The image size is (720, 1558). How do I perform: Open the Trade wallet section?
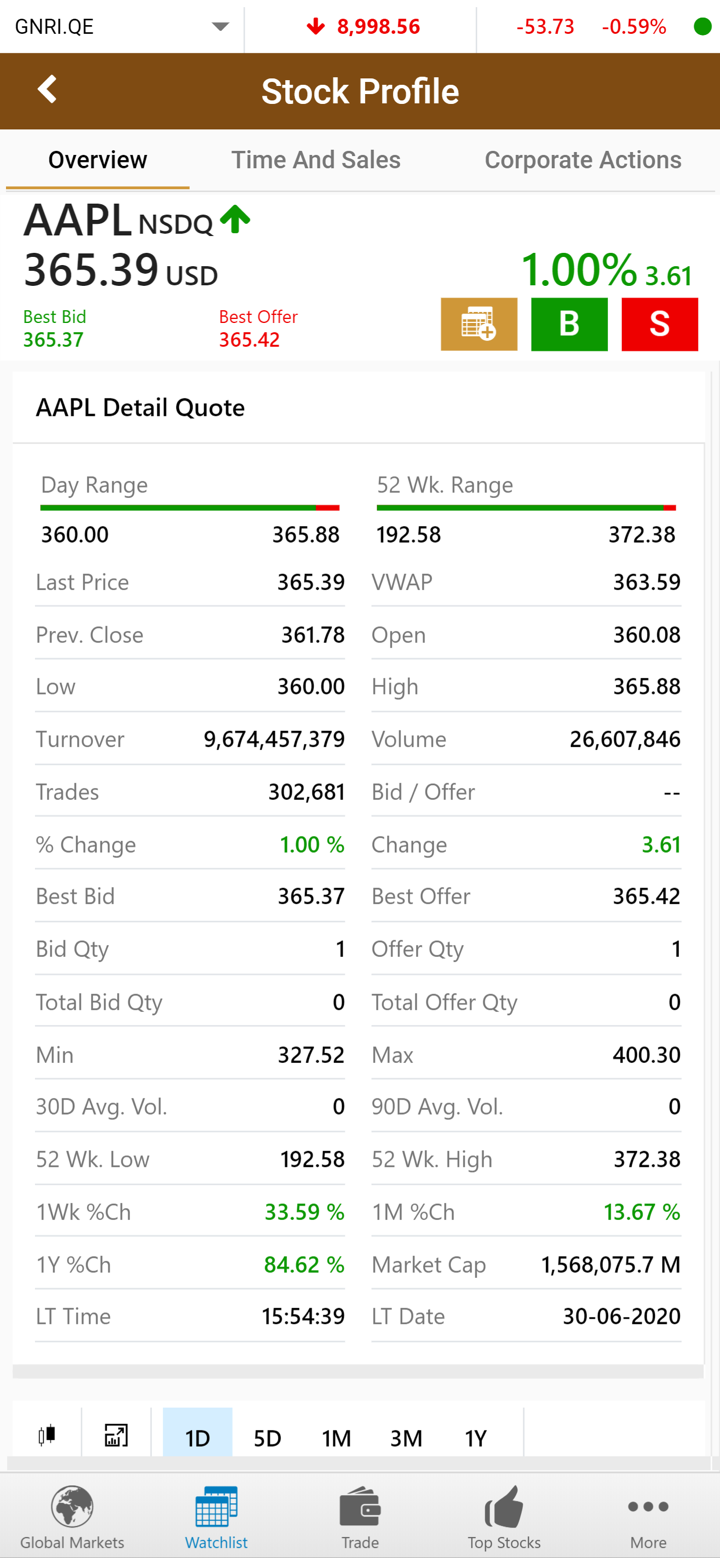pos(360,1517)
